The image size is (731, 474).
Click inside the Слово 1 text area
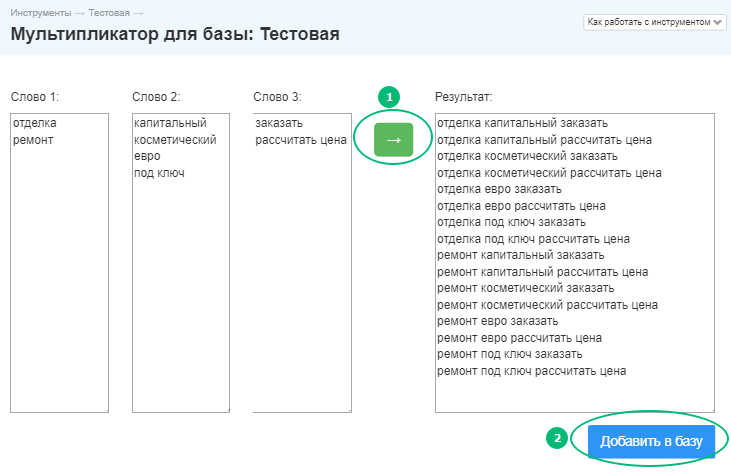point(60,263)
